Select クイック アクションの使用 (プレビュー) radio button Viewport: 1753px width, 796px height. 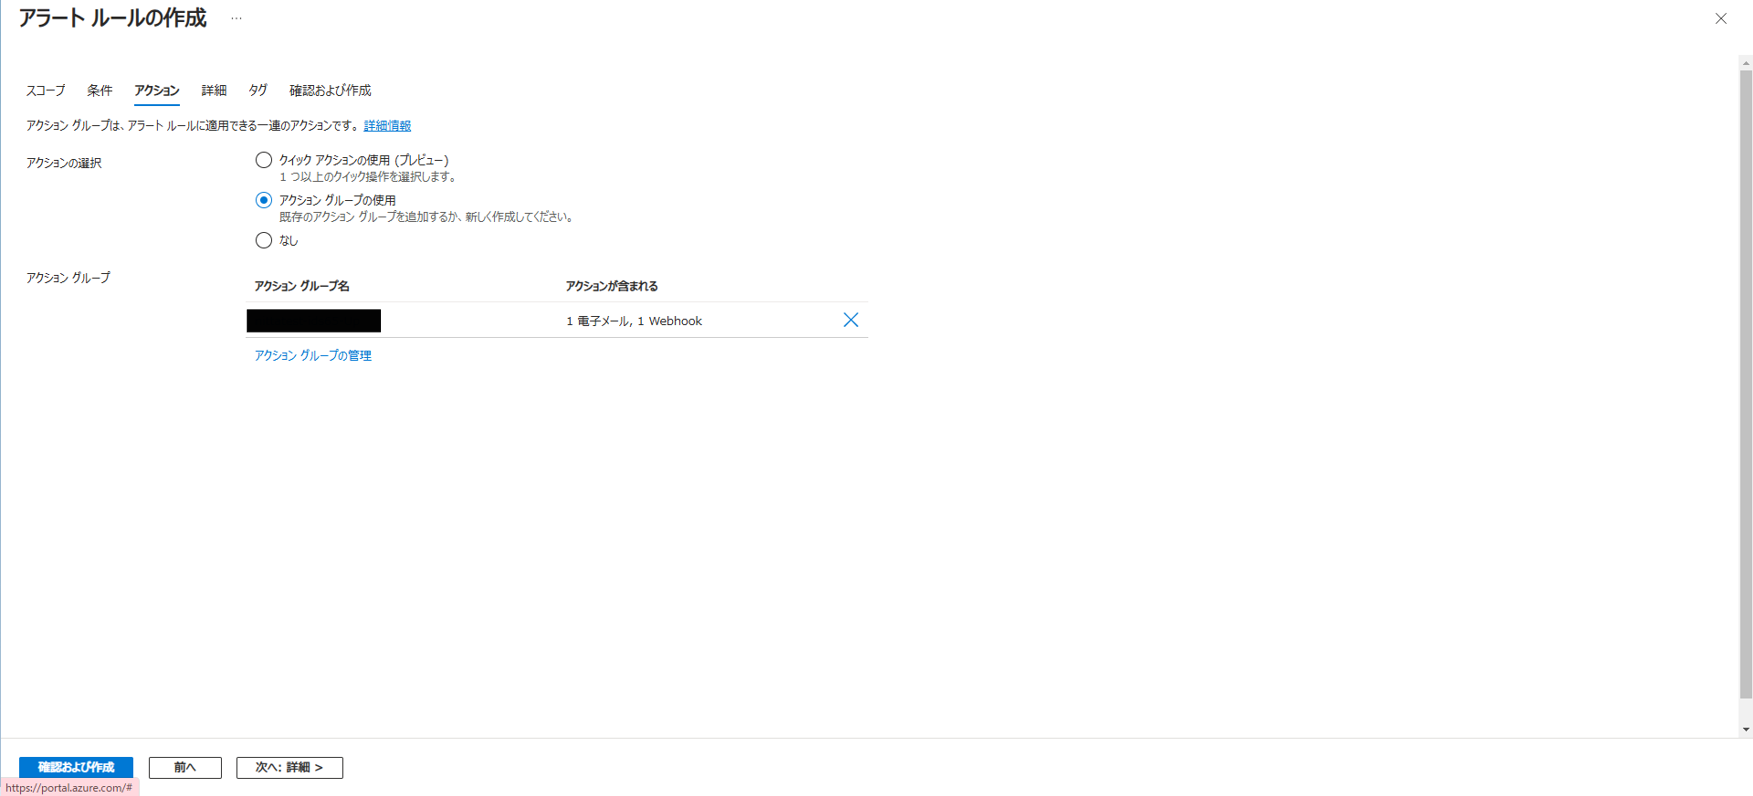coord(263,160)
